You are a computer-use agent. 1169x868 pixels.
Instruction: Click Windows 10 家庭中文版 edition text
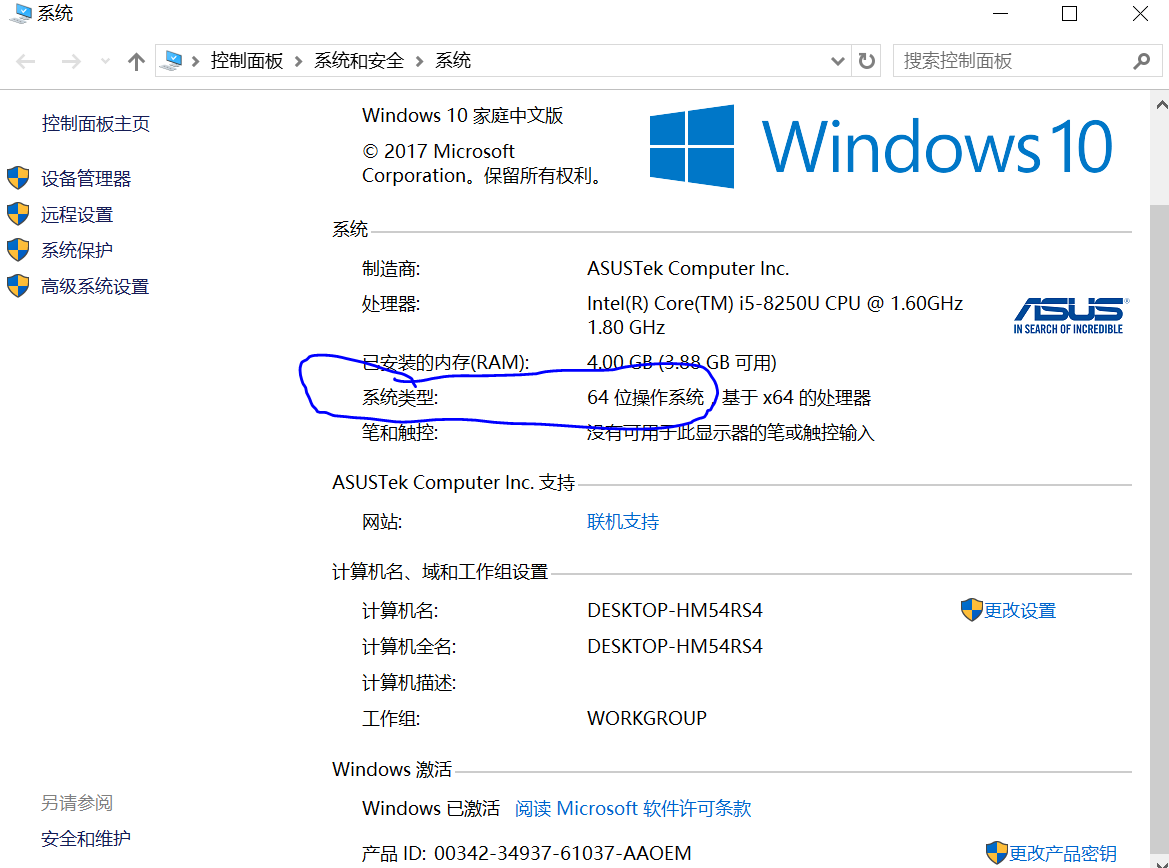[462, 116]
